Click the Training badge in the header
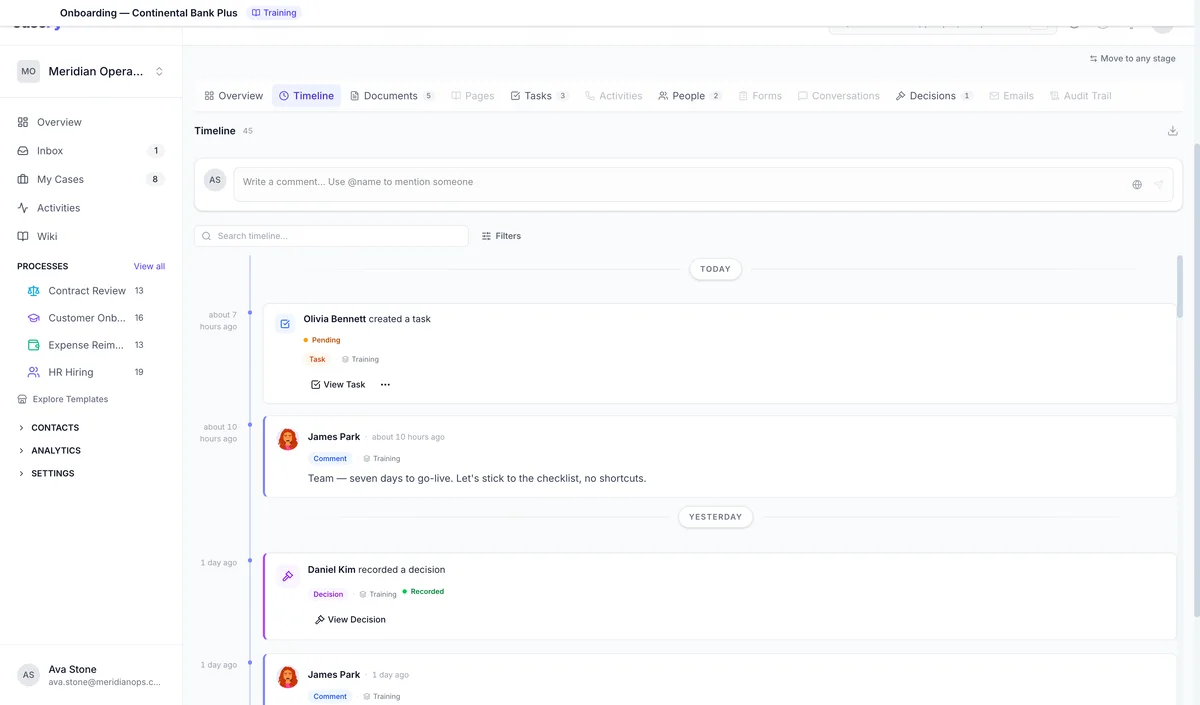 274,13
